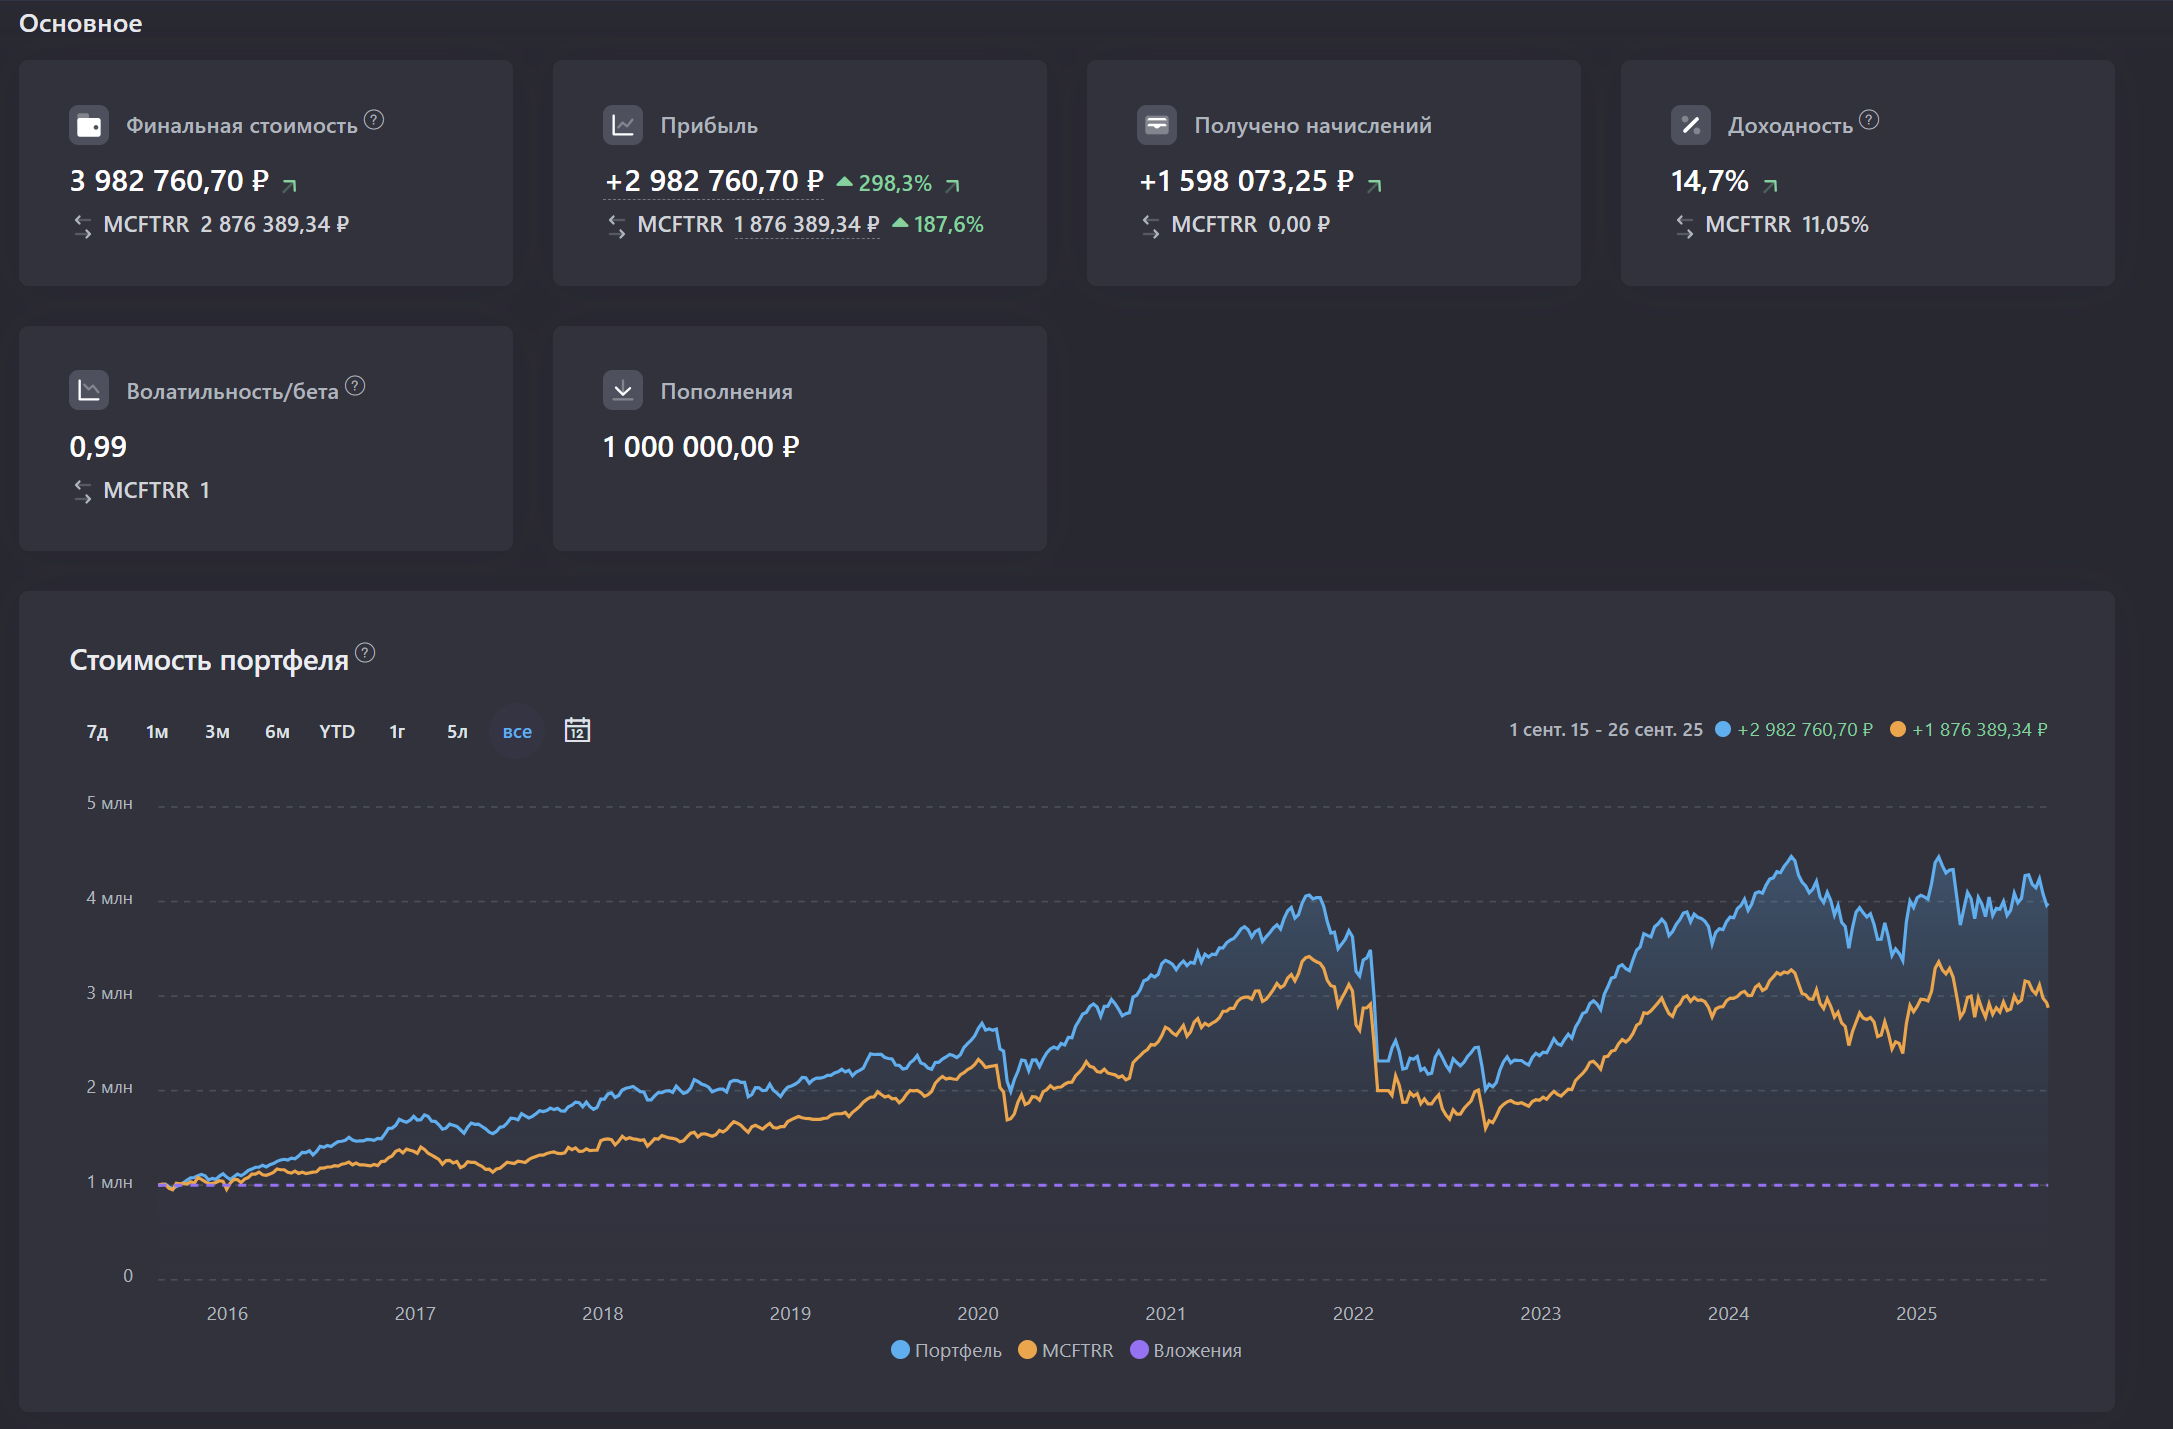The height and width of the screenshot is (1429, 2173).
Task: Open arrow link next to 14,7% yield
Action: click(1770, 185)
